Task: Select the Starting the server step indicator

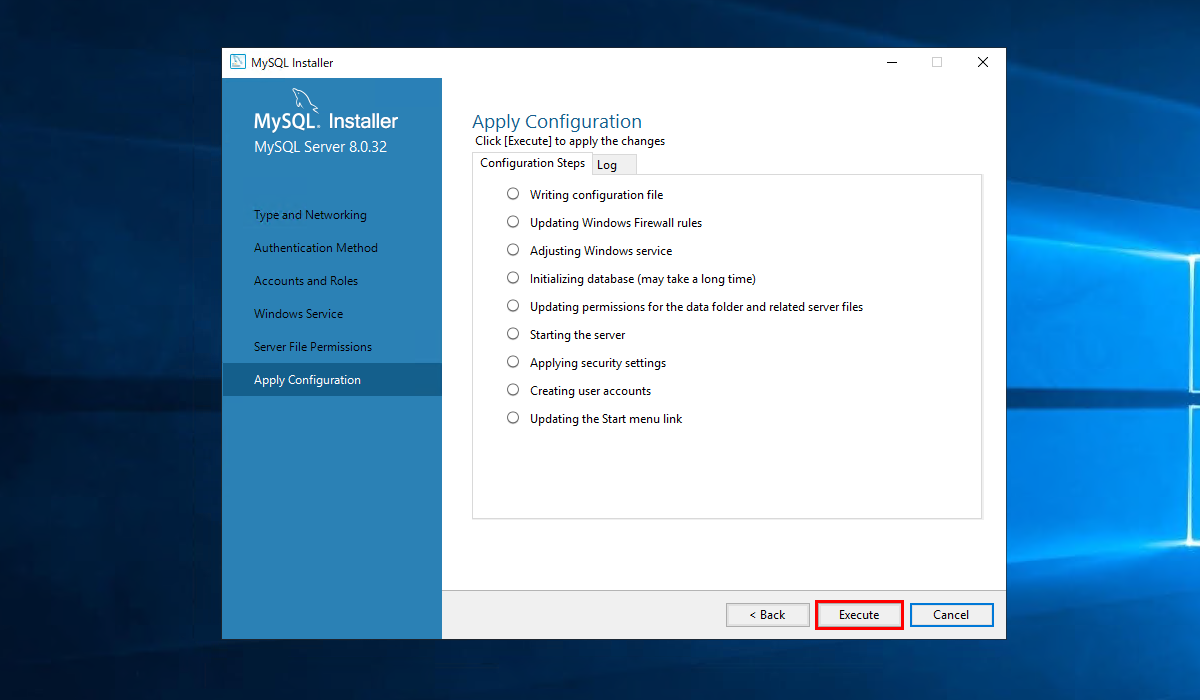Action: point(513,334)
